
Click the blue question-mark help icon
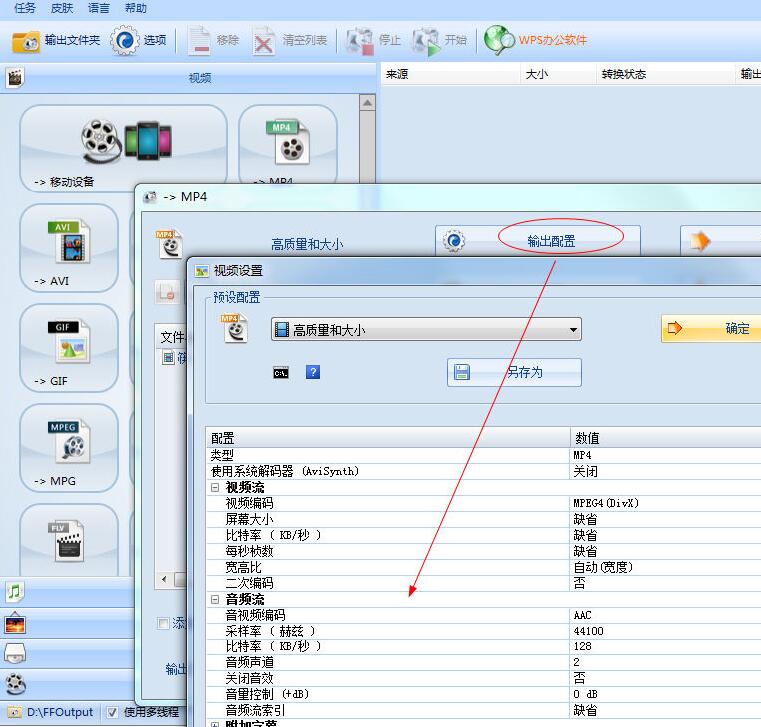click(313, 372)
